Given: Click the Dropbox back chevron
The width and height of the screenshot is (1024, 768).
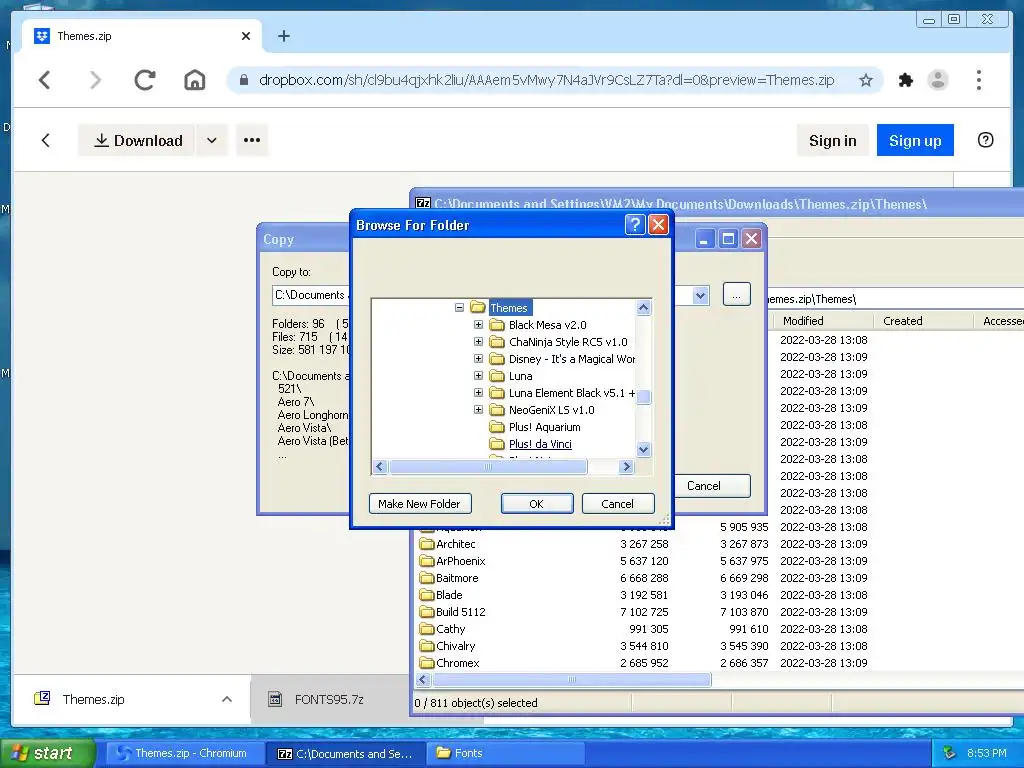Looking at the screenshot, I should (46, 140).
